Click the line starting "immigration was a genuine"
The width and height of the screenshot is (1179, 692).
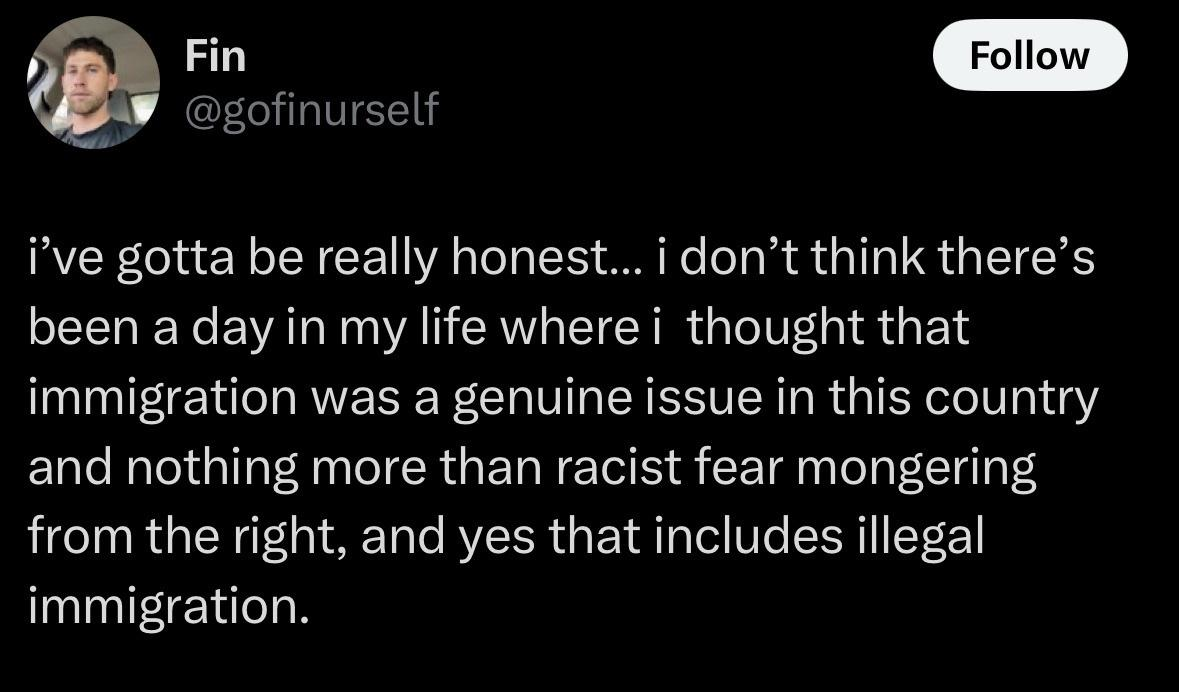[x=563, y=399]
